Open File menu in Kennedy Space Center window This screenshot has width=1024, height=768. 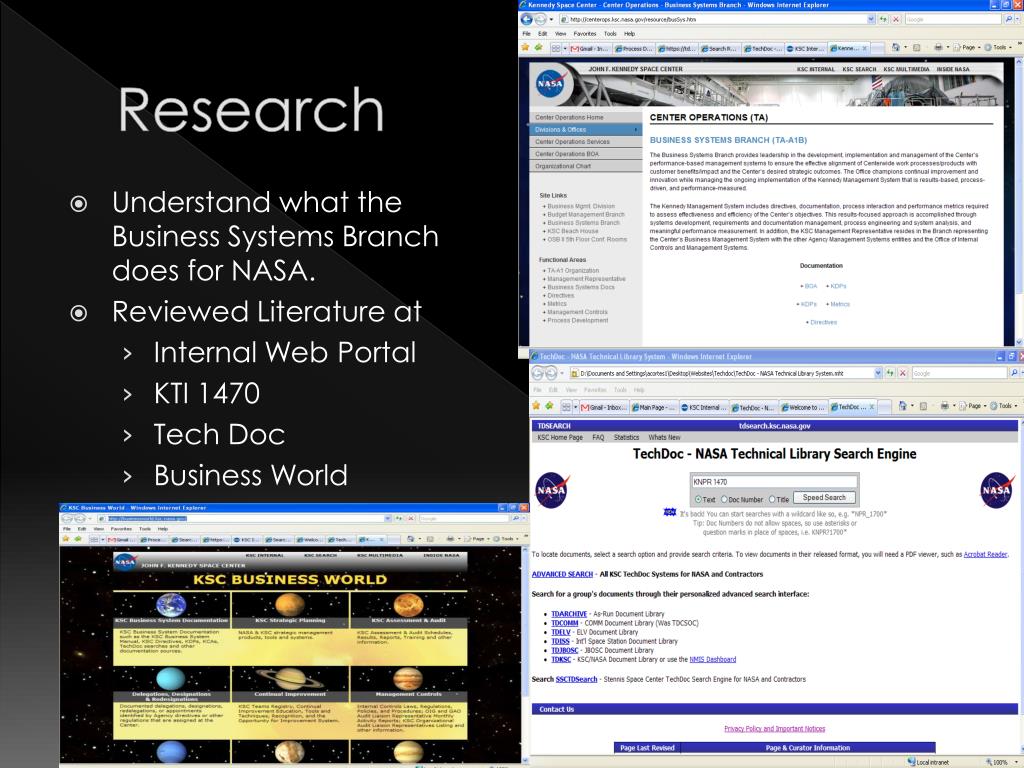[526, 33]
